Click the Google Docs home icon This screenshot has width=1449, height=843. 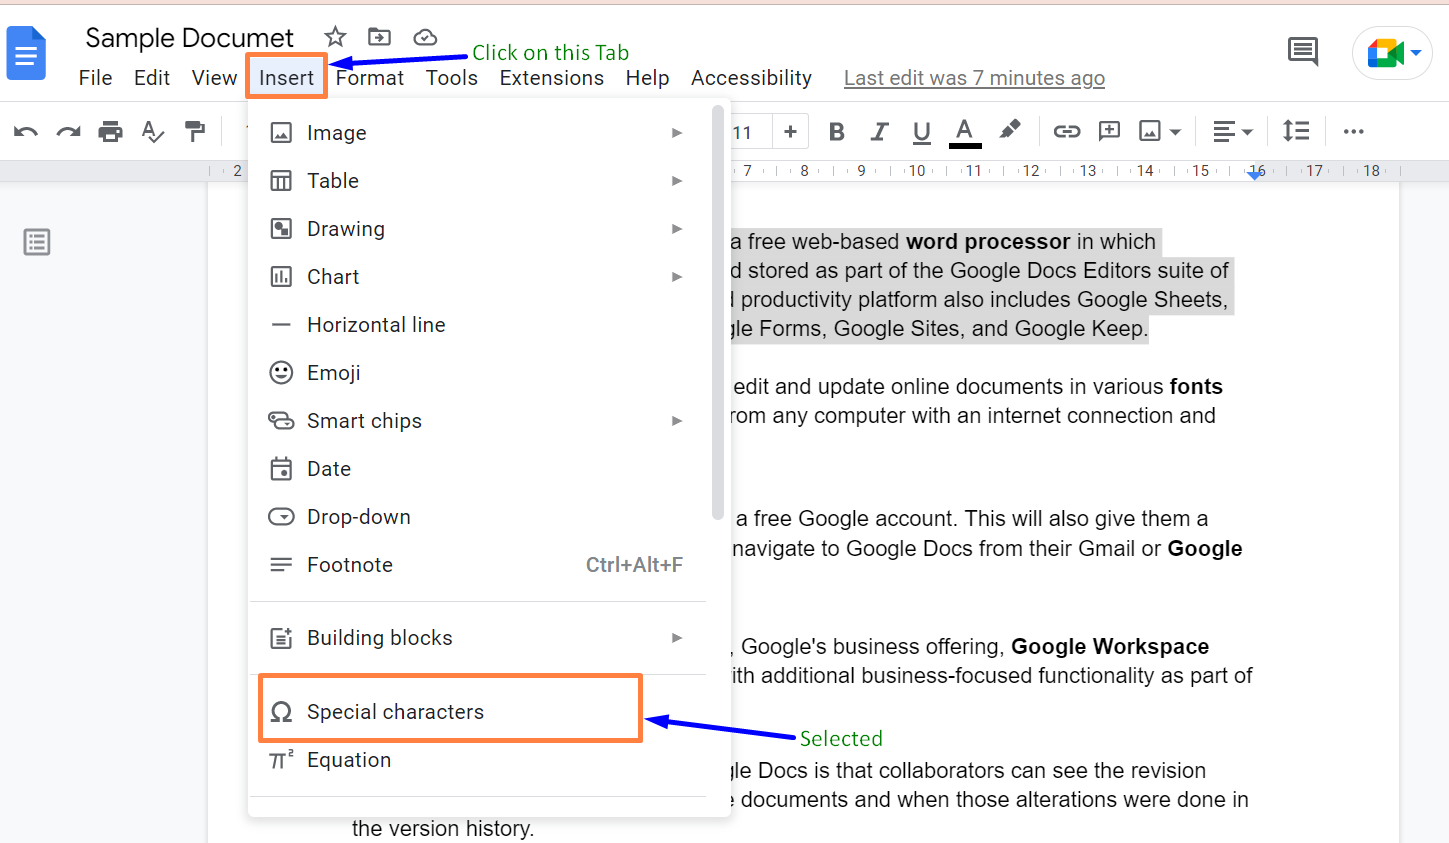tap(26, 53)
